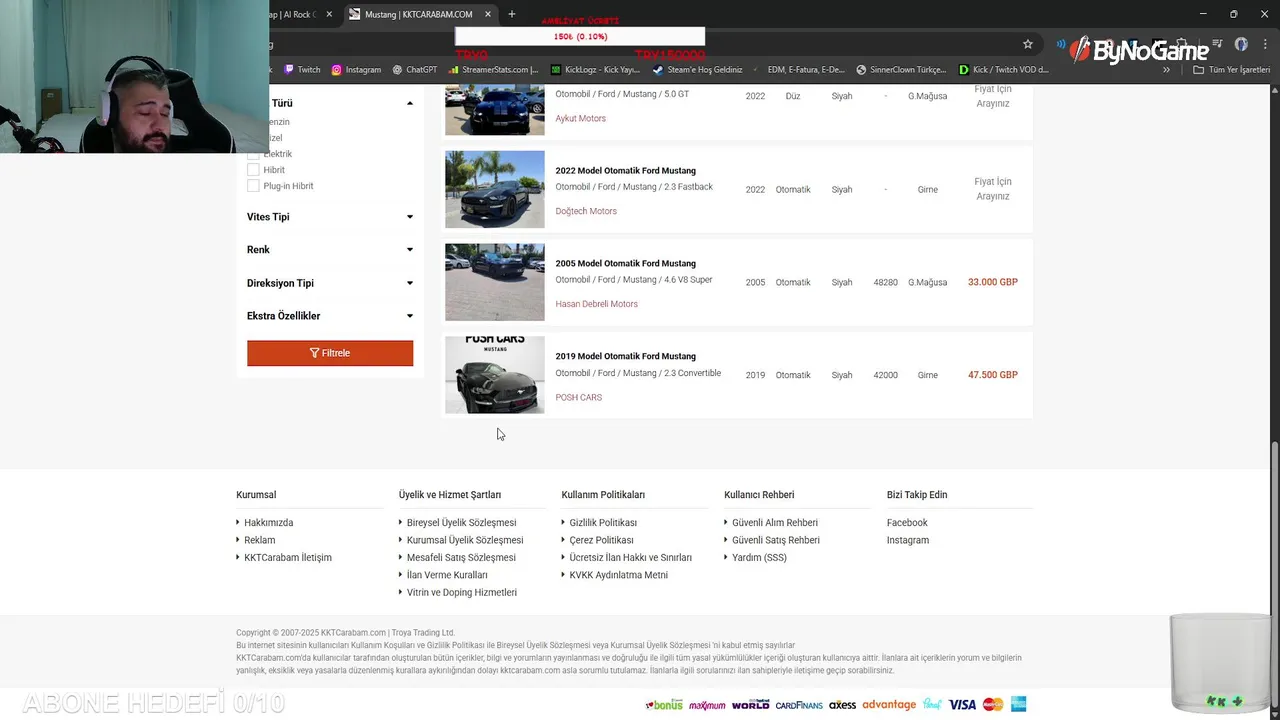Expand the Vites Tipi filter
This screenshot has height=720, width=1280.
(x=330, y=217)
